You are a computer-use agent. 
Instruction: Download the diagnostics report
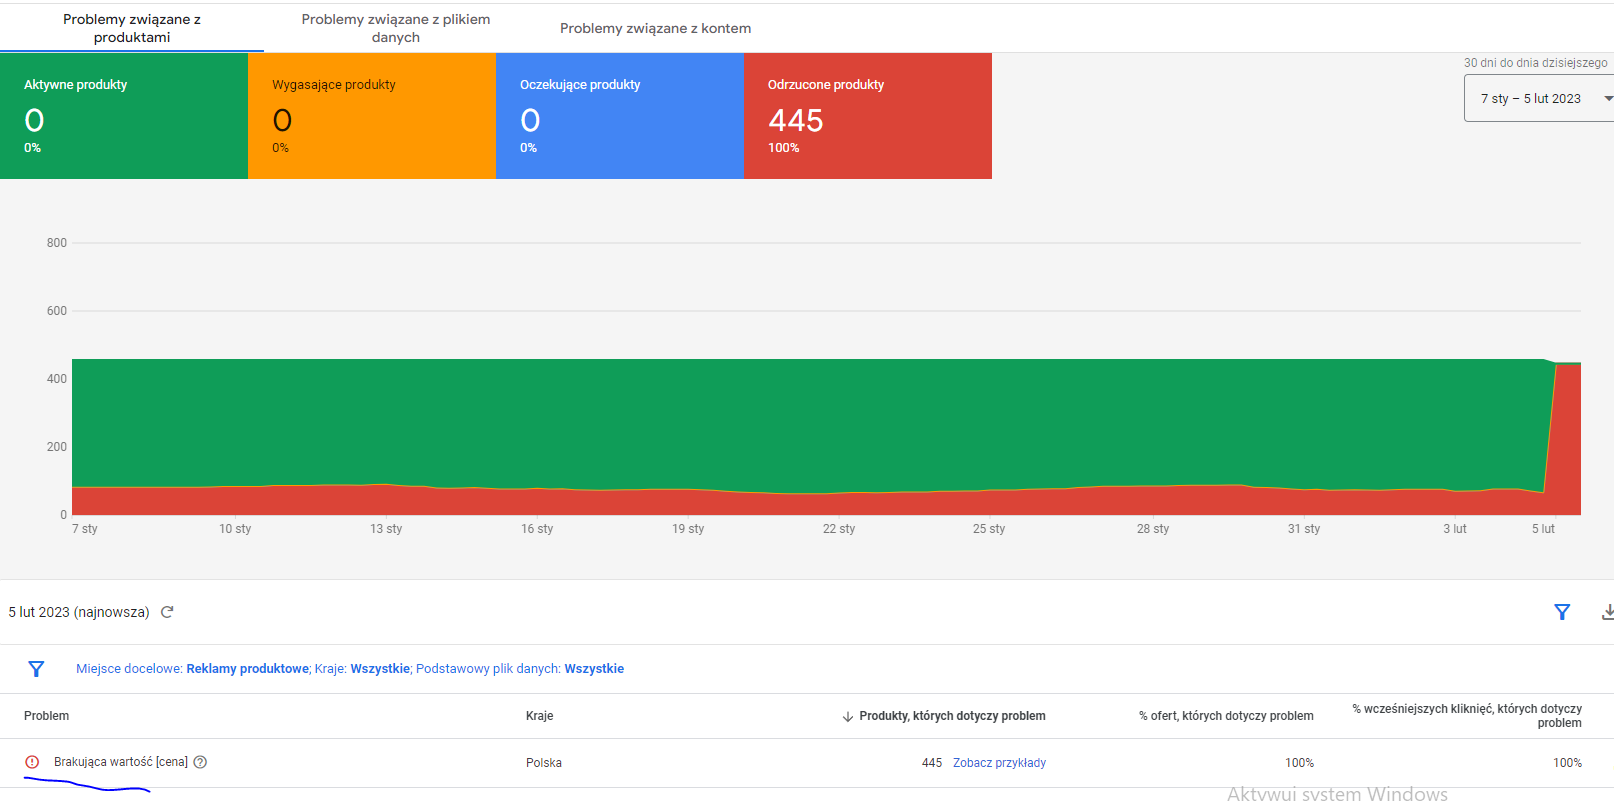[x=1607, y=612]
